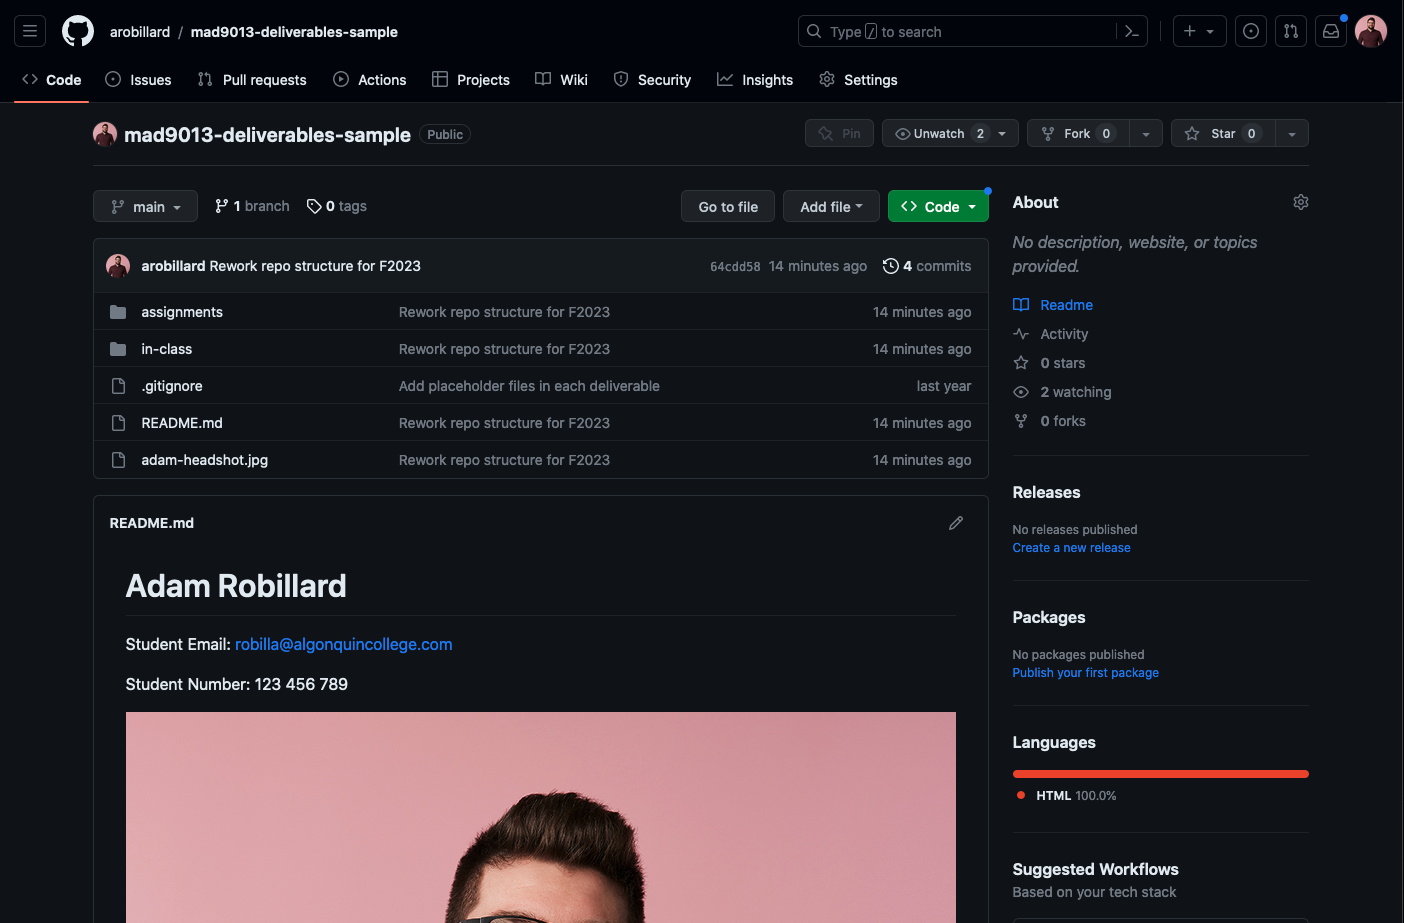Open Activity link in About section
Screen dimensions: 1404x923
(x=1064, y=334)
